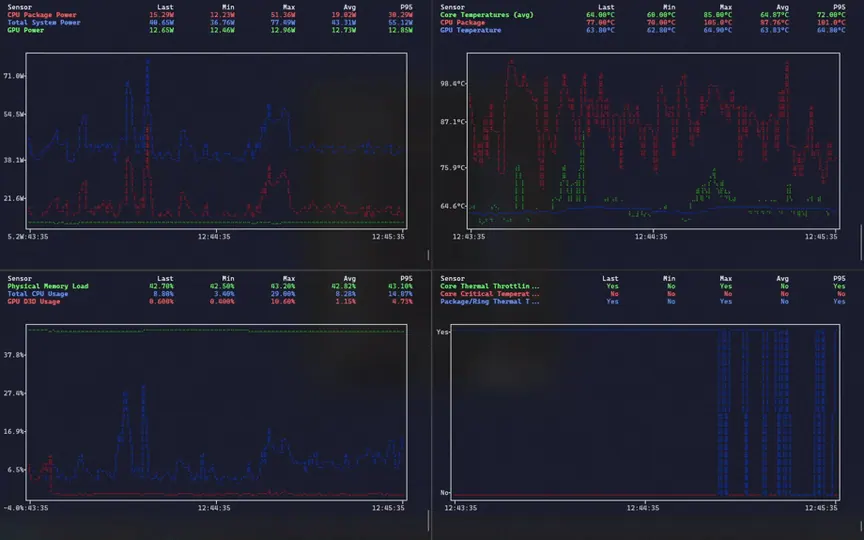Select the GPU Temperature sensor label
This screenshot has height=540, width=864.
point(471,30)
